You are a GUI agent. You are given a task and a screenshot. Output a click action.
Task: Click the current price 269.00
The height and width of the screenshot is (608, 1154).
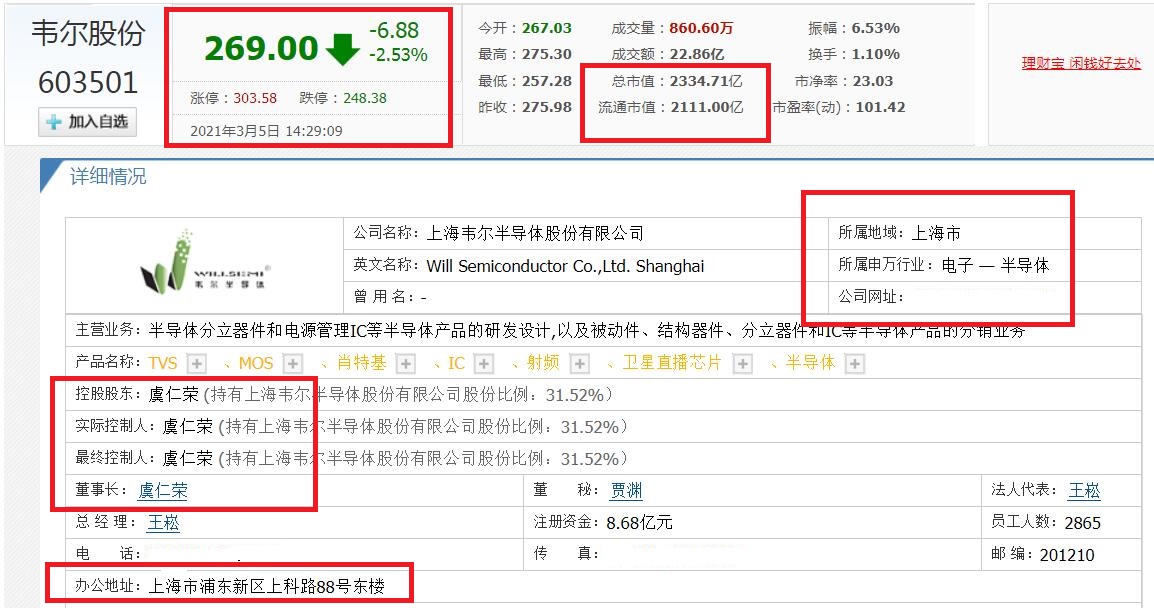[x=261, y=49]
